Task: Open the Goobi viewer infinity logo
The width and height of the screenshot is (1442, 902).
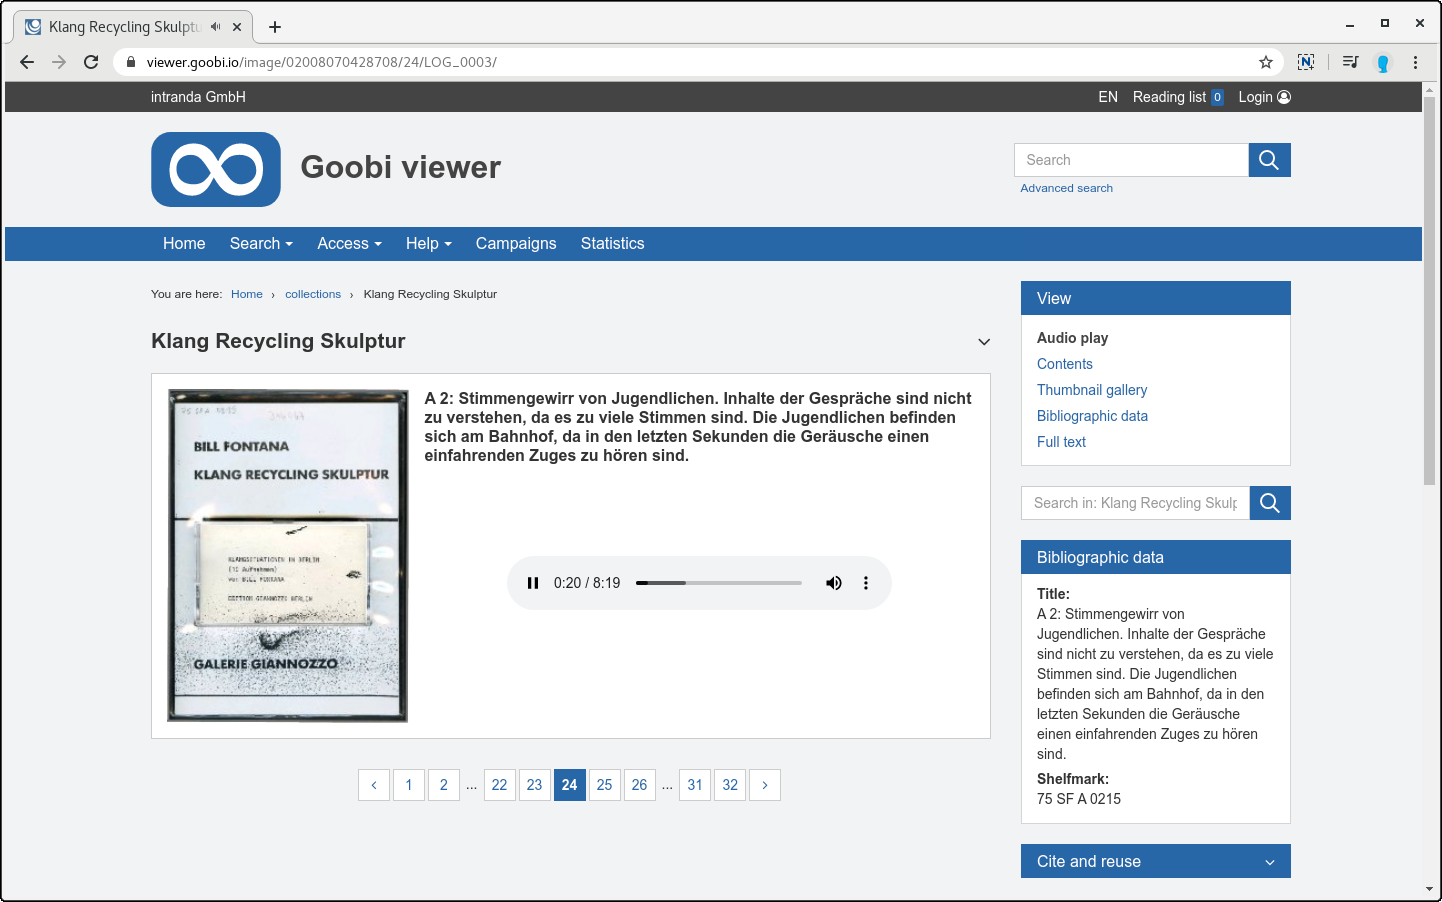Action: click(216, 169)
